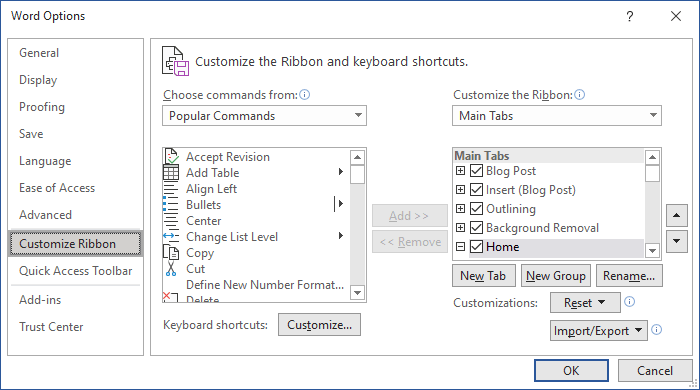The height and width of the screenshot is (390, 700).
Task: Click the Change List Level icon
Action: [x=171, y=236]
